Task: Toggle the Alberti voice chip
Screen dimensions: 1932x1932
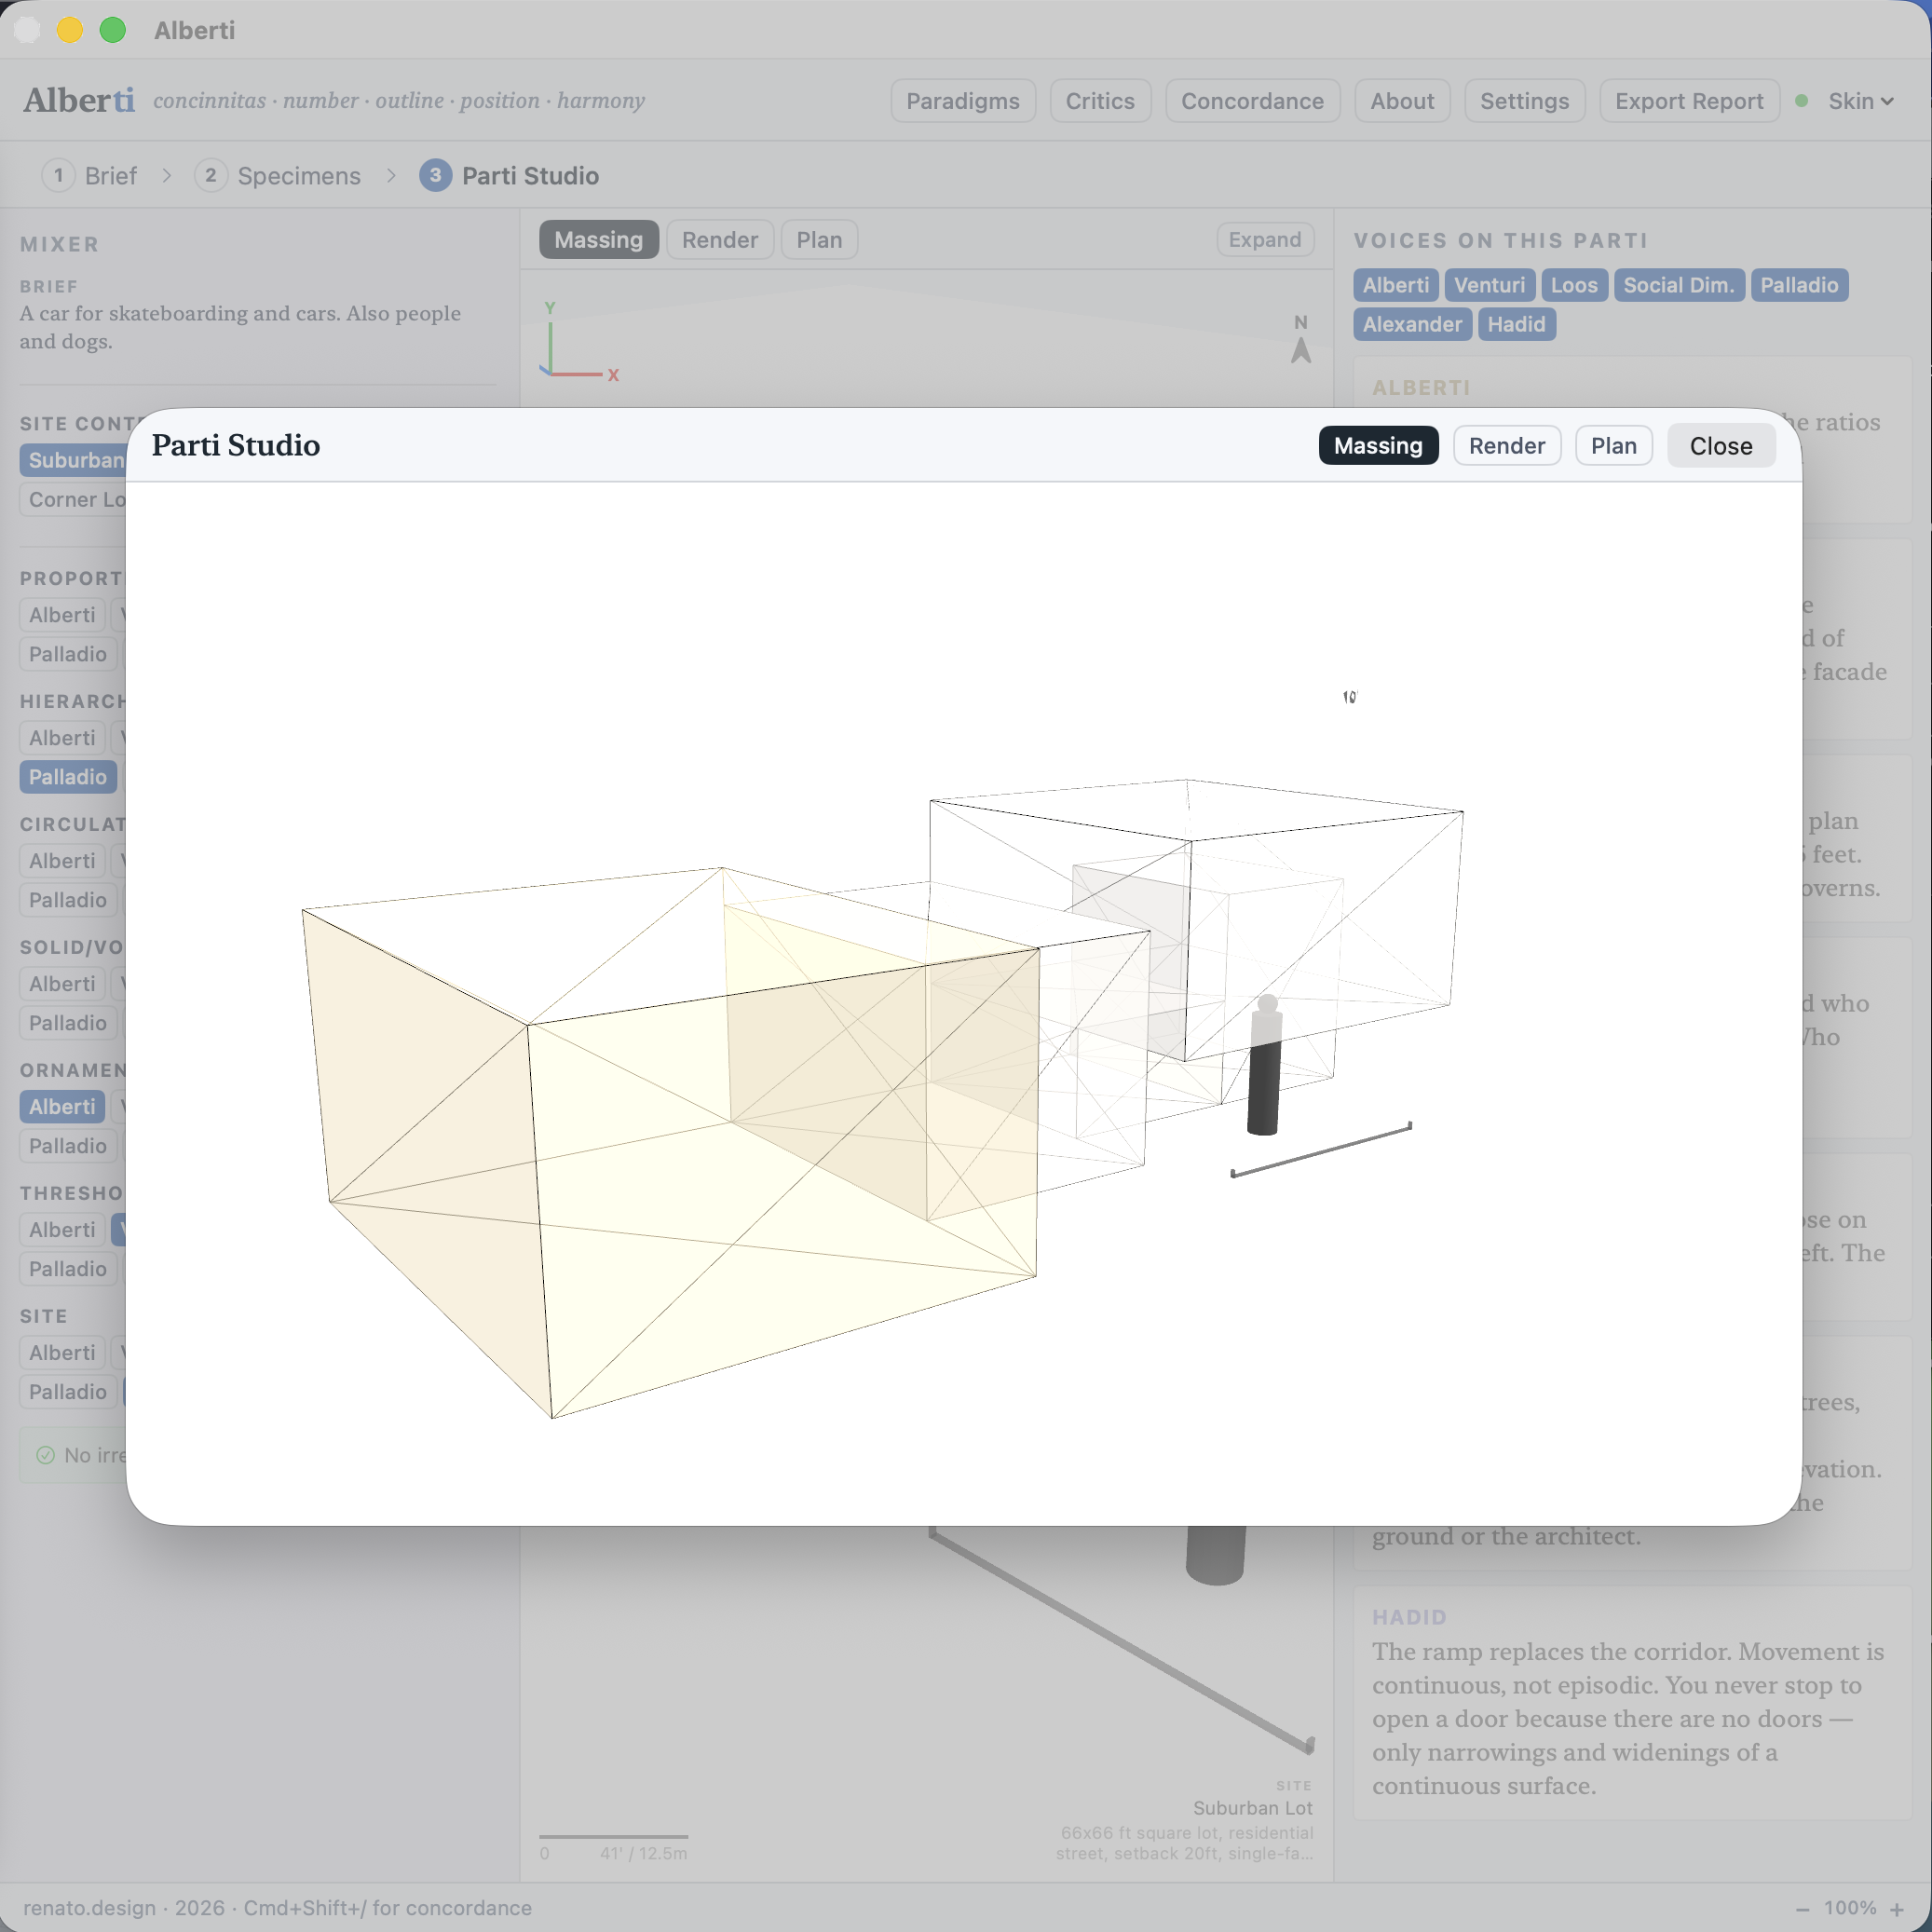Action: pos(1395,285)
